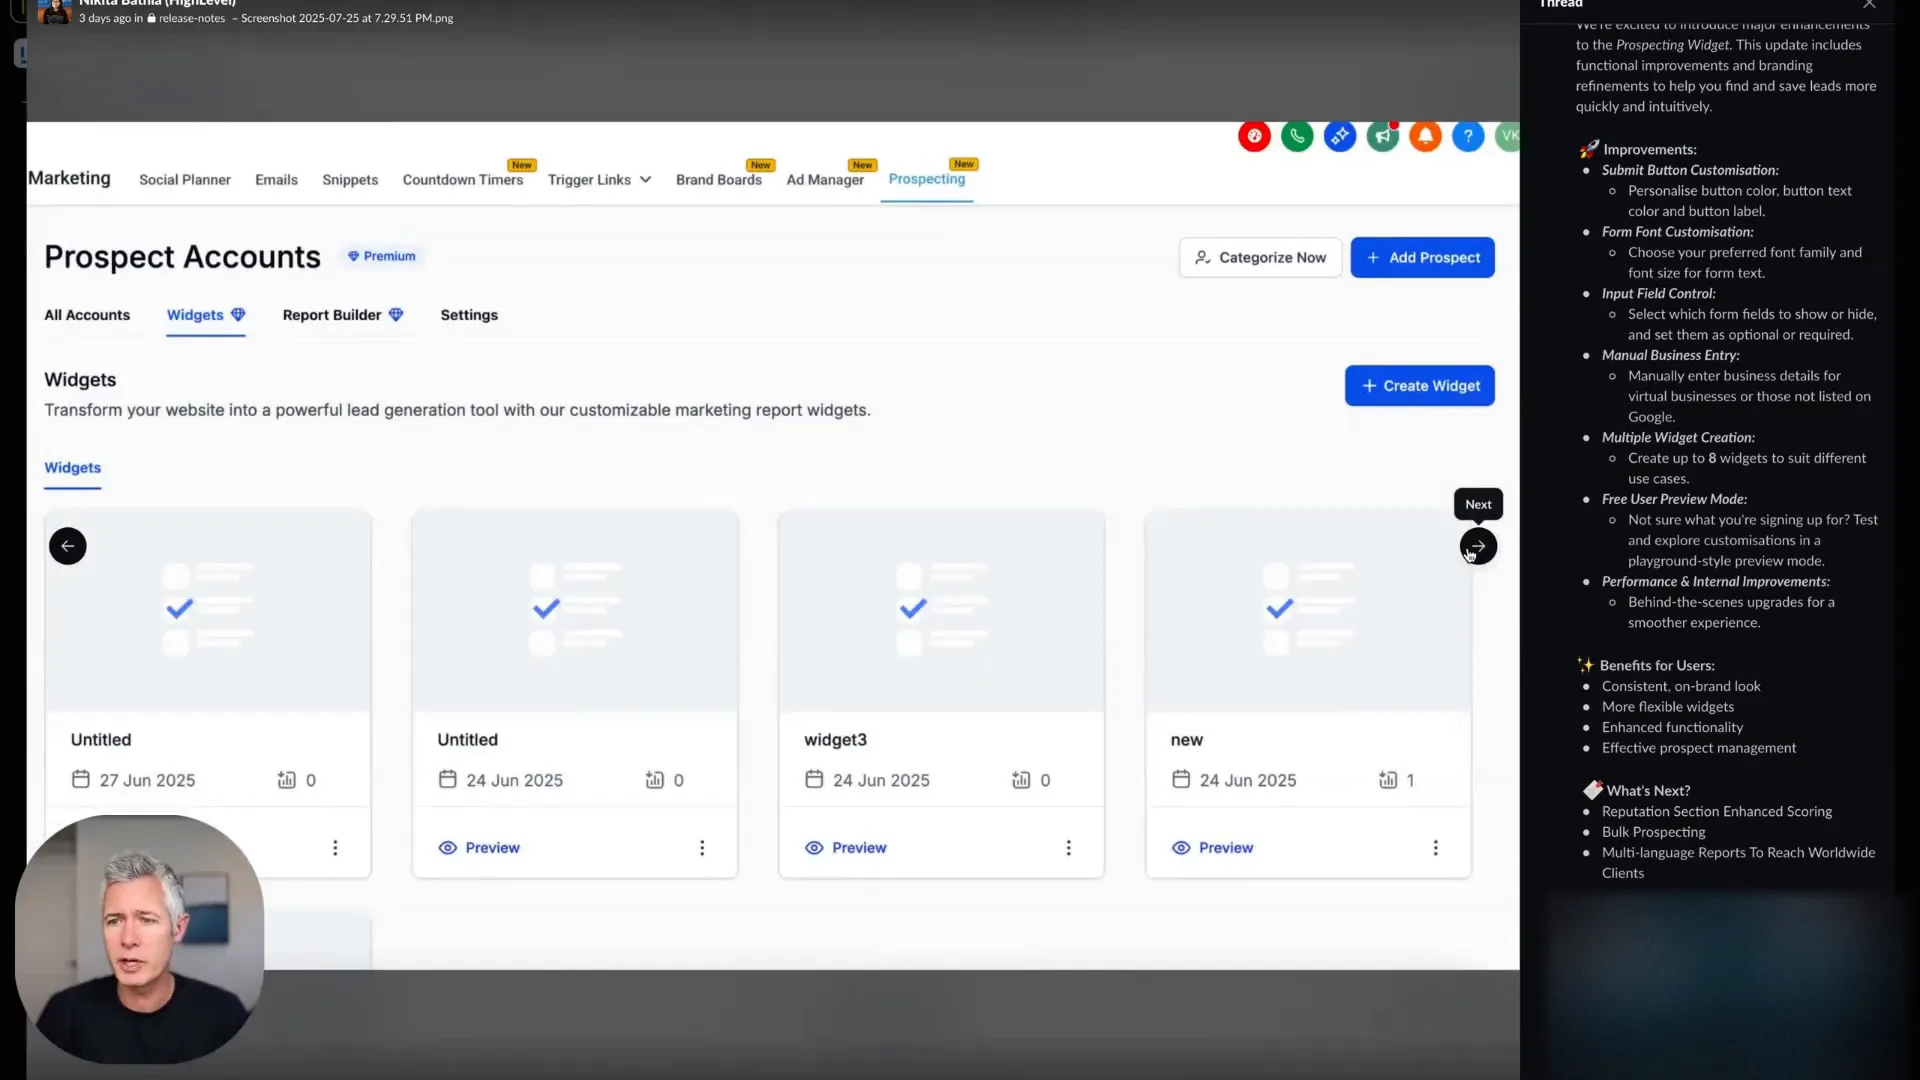The height and width of the screenshot is (1080, 1920).
Task: Click calendar icon on the new card
Action: click(1181, 779)
